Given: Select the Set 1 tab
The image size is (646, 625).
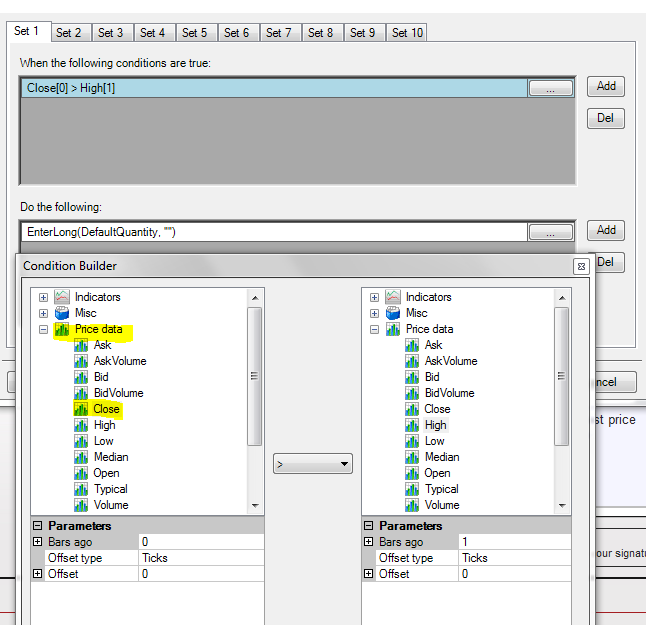Looking at the screenshot, I should point(27,31).
